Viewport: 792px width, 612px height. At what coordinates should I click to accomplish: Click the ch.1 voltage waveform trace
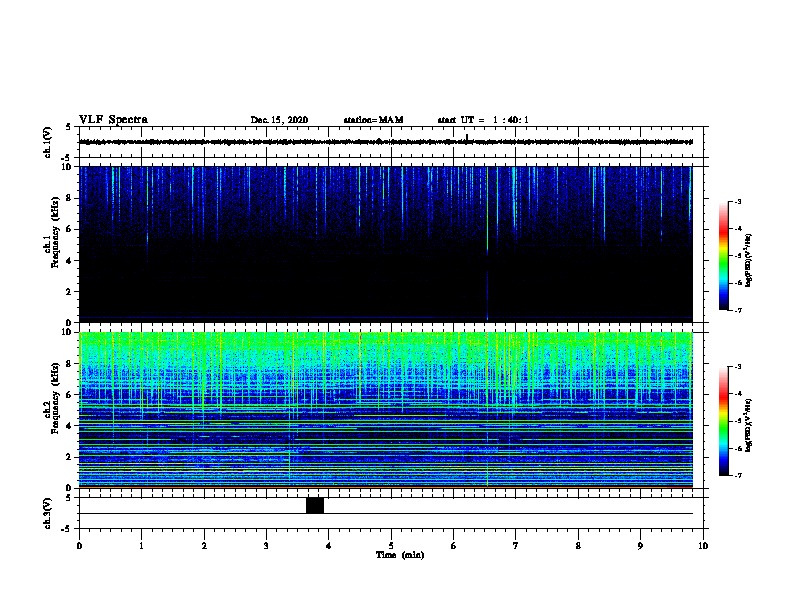tap(386, 142)
